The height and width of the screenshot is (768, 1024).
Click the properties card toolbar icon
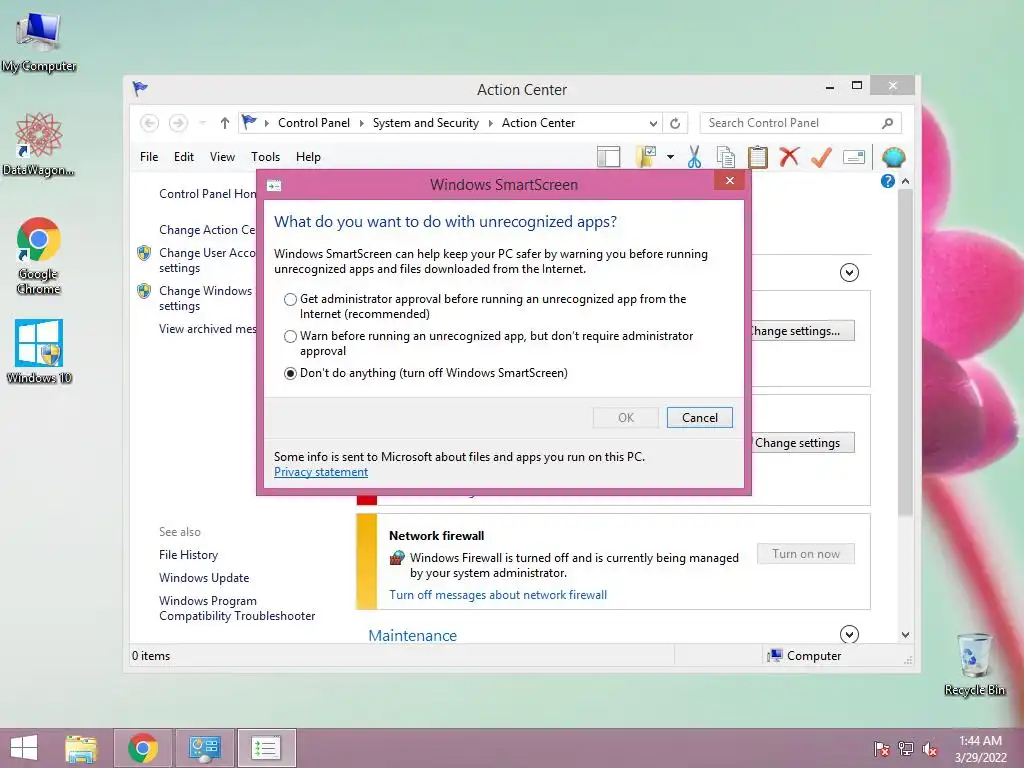click(x=854, y=157)
